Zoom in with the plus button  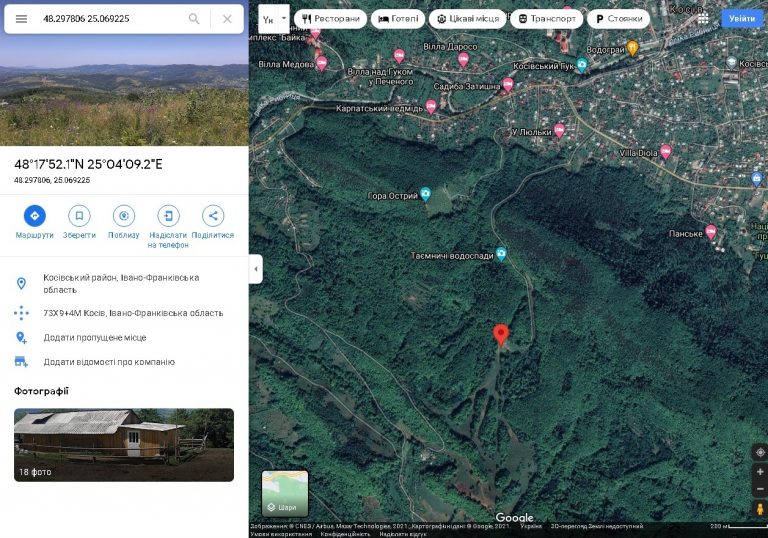coord(760,472)
